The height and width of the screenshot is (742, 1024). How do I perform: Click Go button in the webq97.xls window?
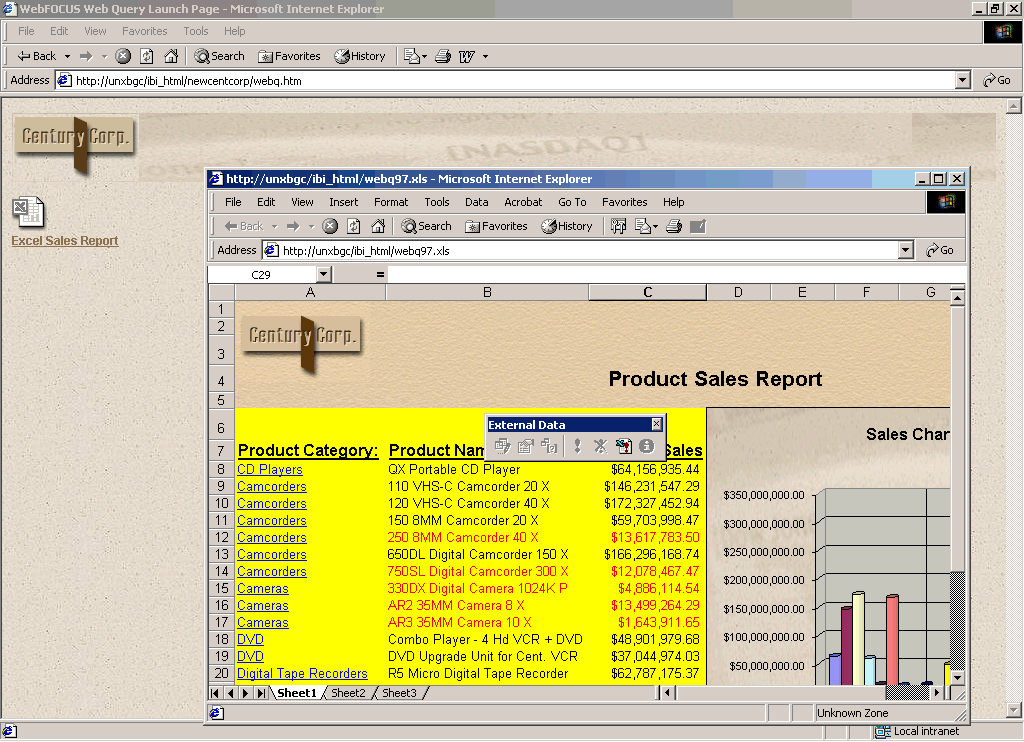(940, 250)
